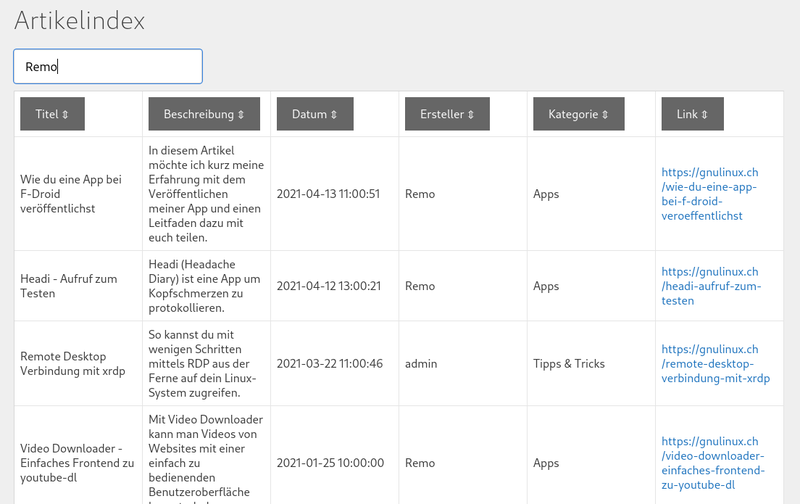800x504 pixels.
Task: Click date cell '2021-04-13 11:00:51'
Action: click(x=328, y=194)
